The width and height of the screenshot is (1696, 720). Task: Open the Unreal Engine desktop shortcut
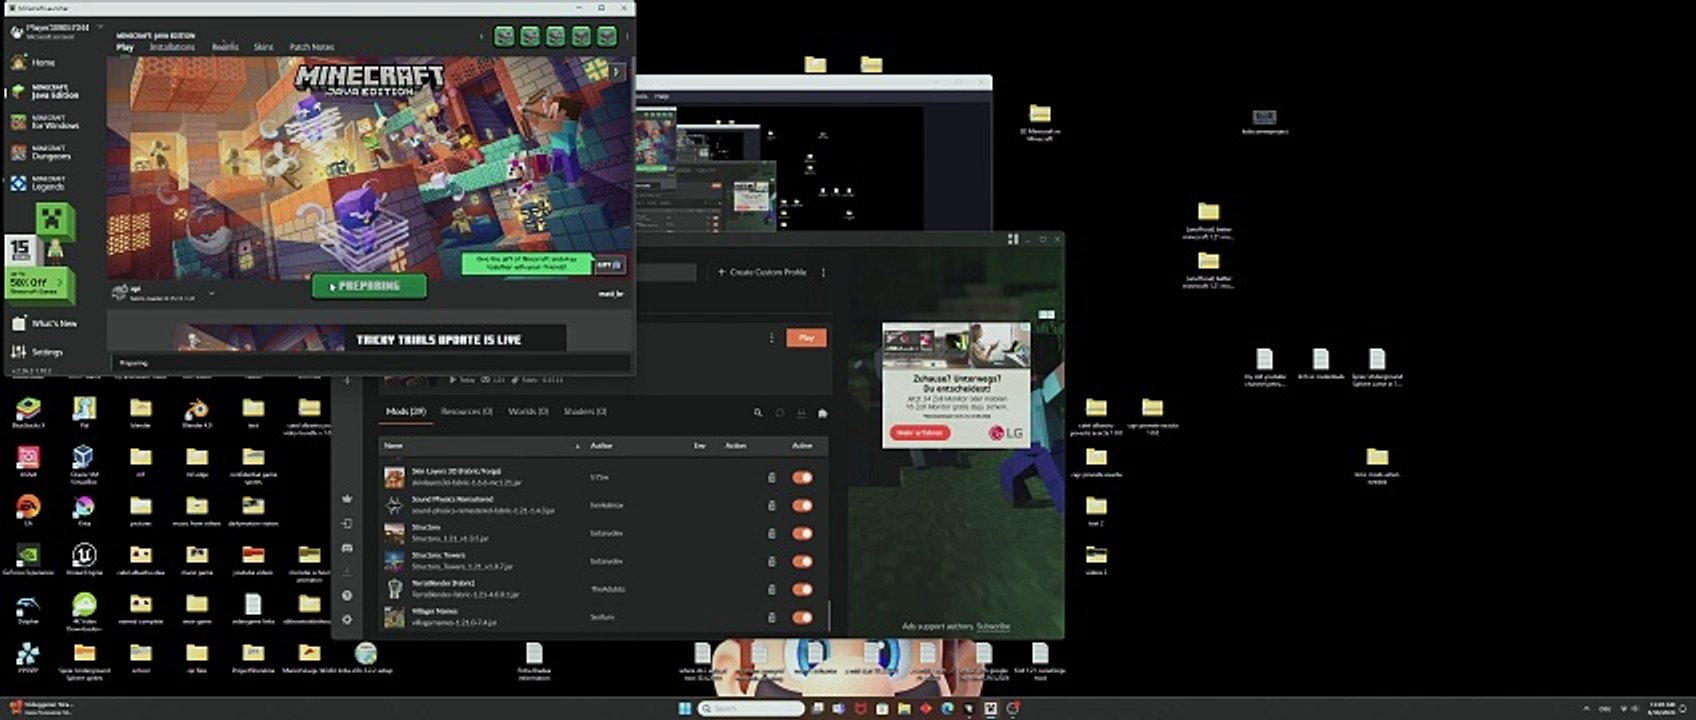coord(84,559)
